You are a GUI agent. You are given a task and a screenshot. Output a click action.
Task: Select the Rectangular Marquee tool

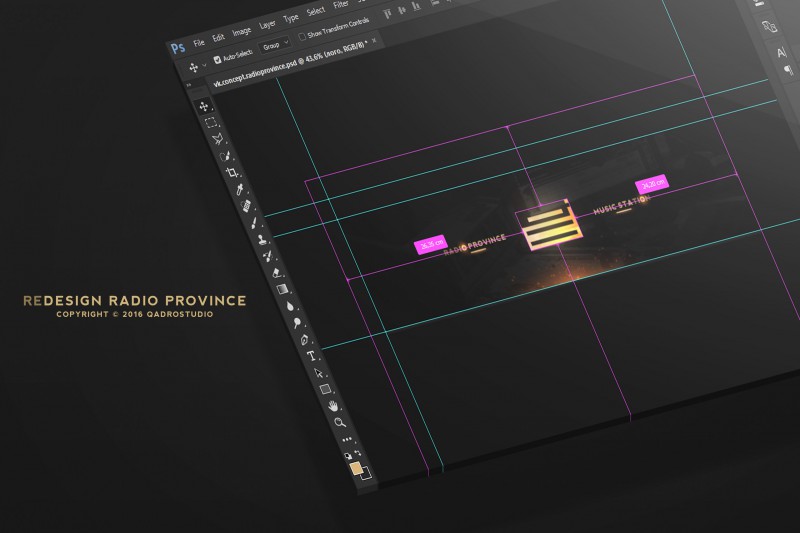point(211,122)
